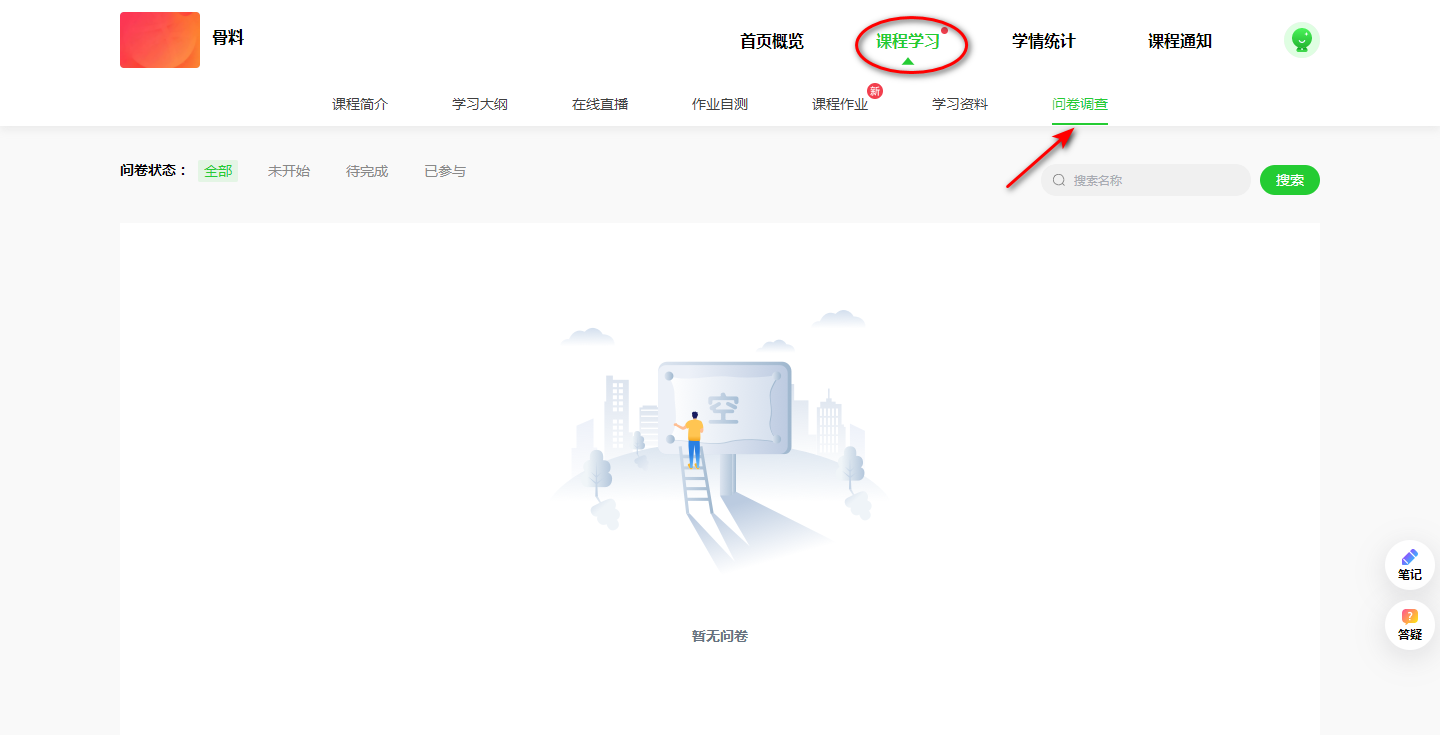The height and width of the screenshot is (735, 1440).
Task: Go to the 首页概览 tab
Action: tap(771, 41)
